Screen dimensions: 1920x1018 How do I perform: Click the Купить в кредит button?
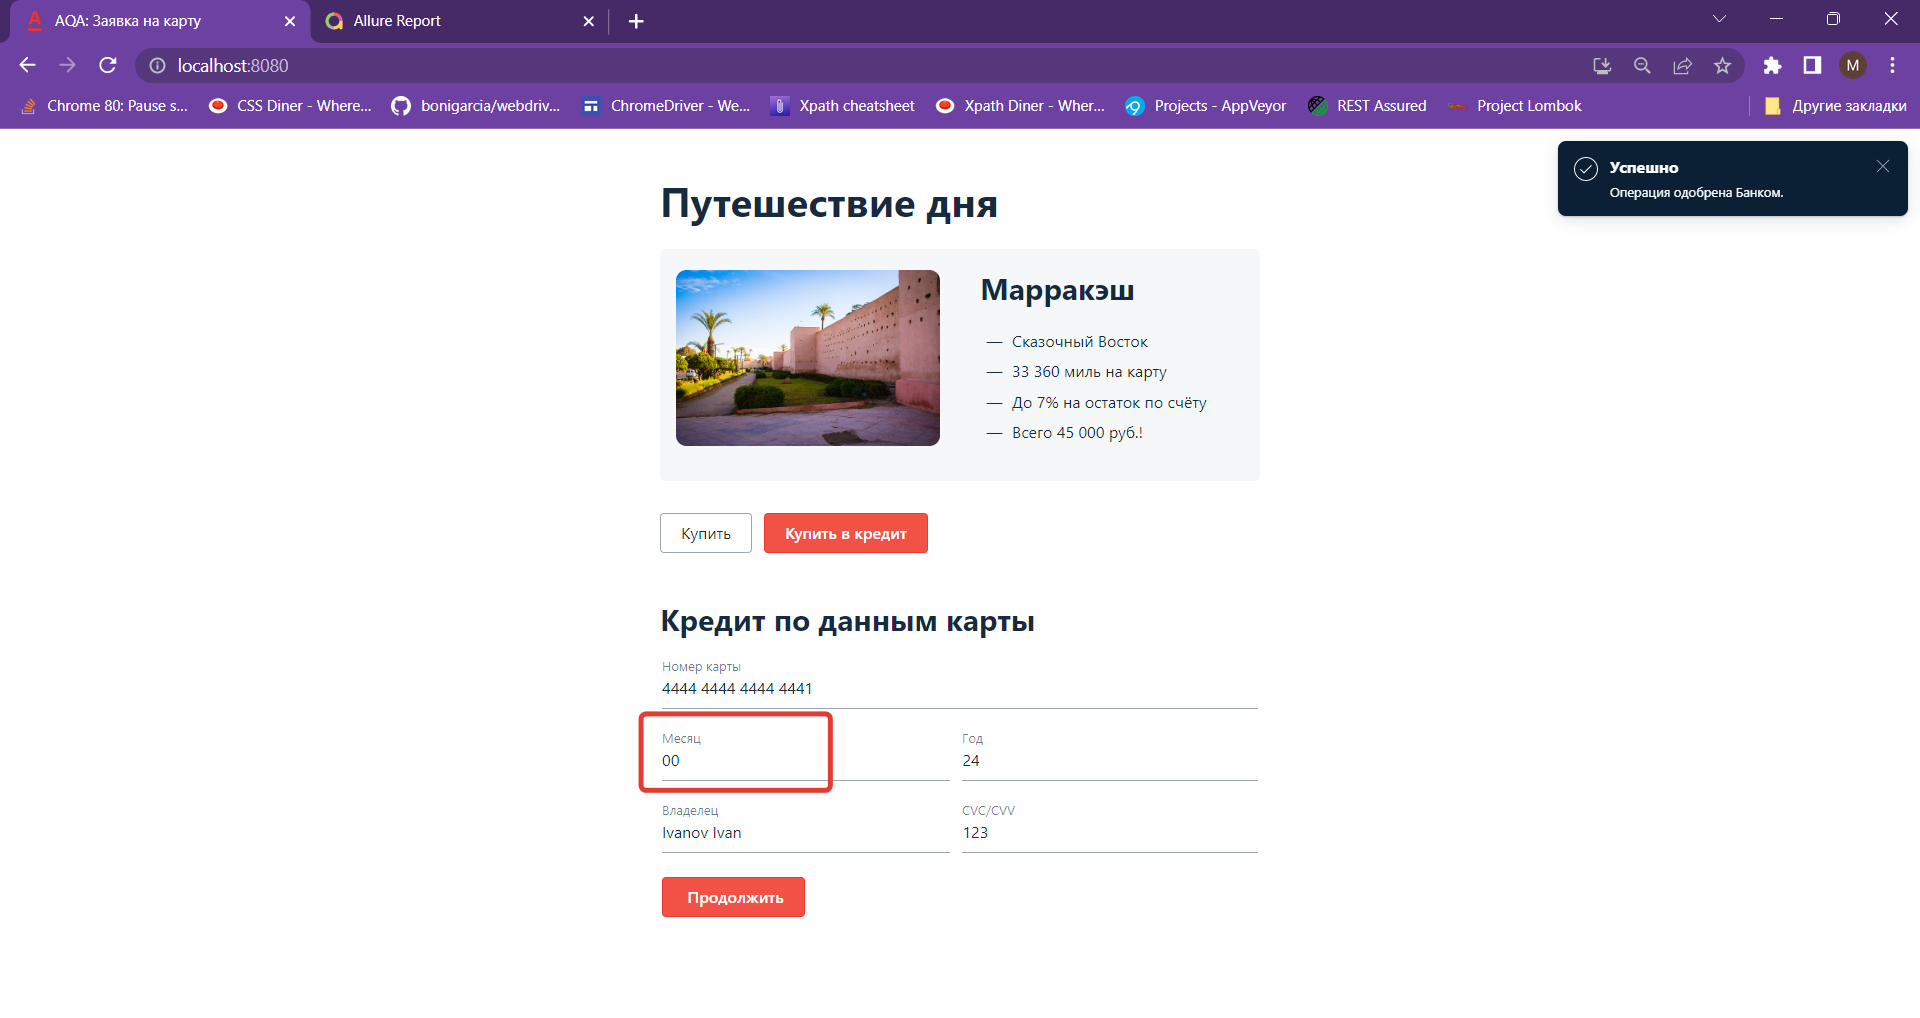coord(845,533)
